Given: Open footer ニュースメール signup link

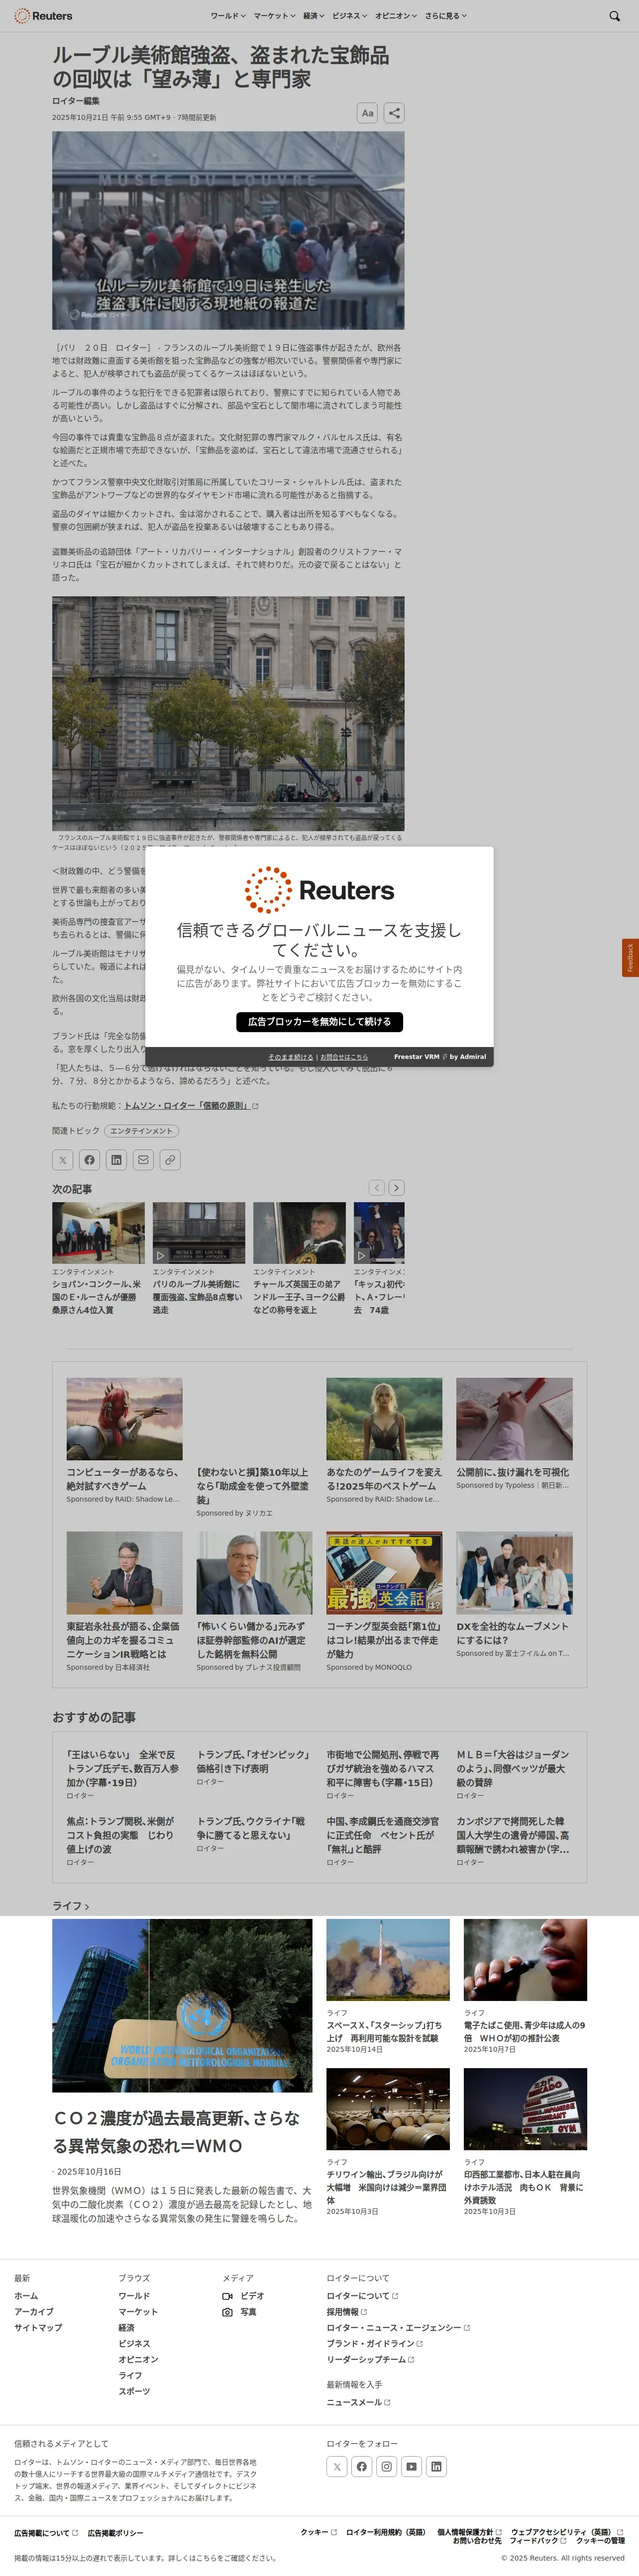Looking at the screenshot, I should [358, 2402].
